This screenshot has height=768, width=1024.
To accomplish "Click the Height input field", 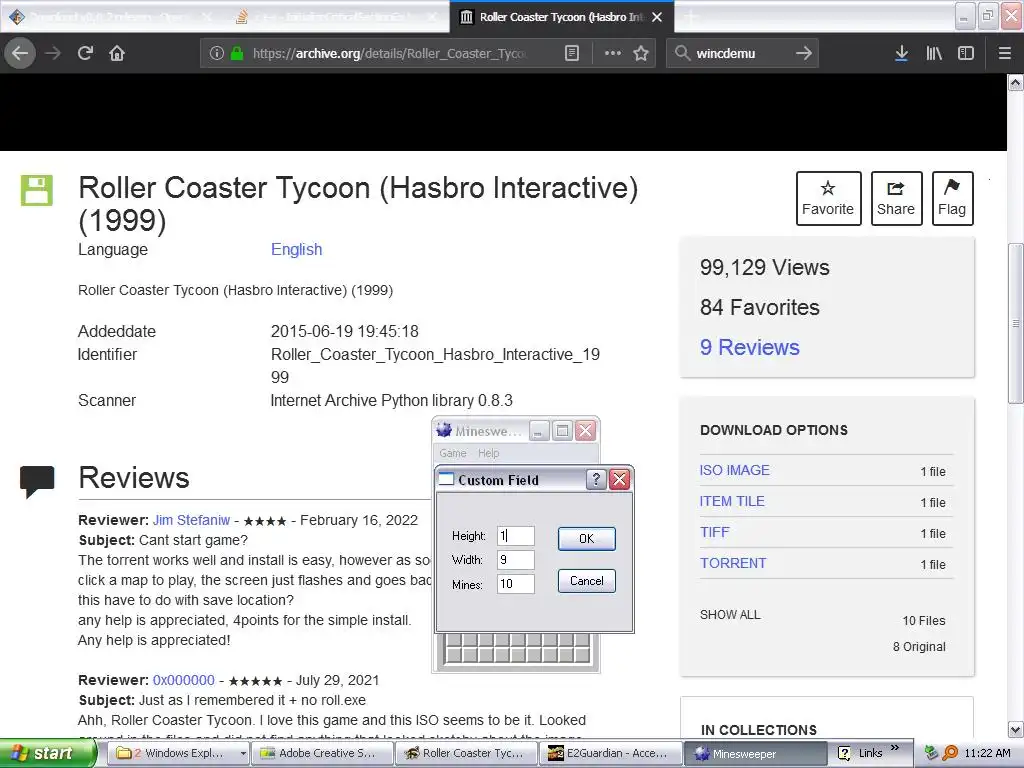I will point(515,536).
